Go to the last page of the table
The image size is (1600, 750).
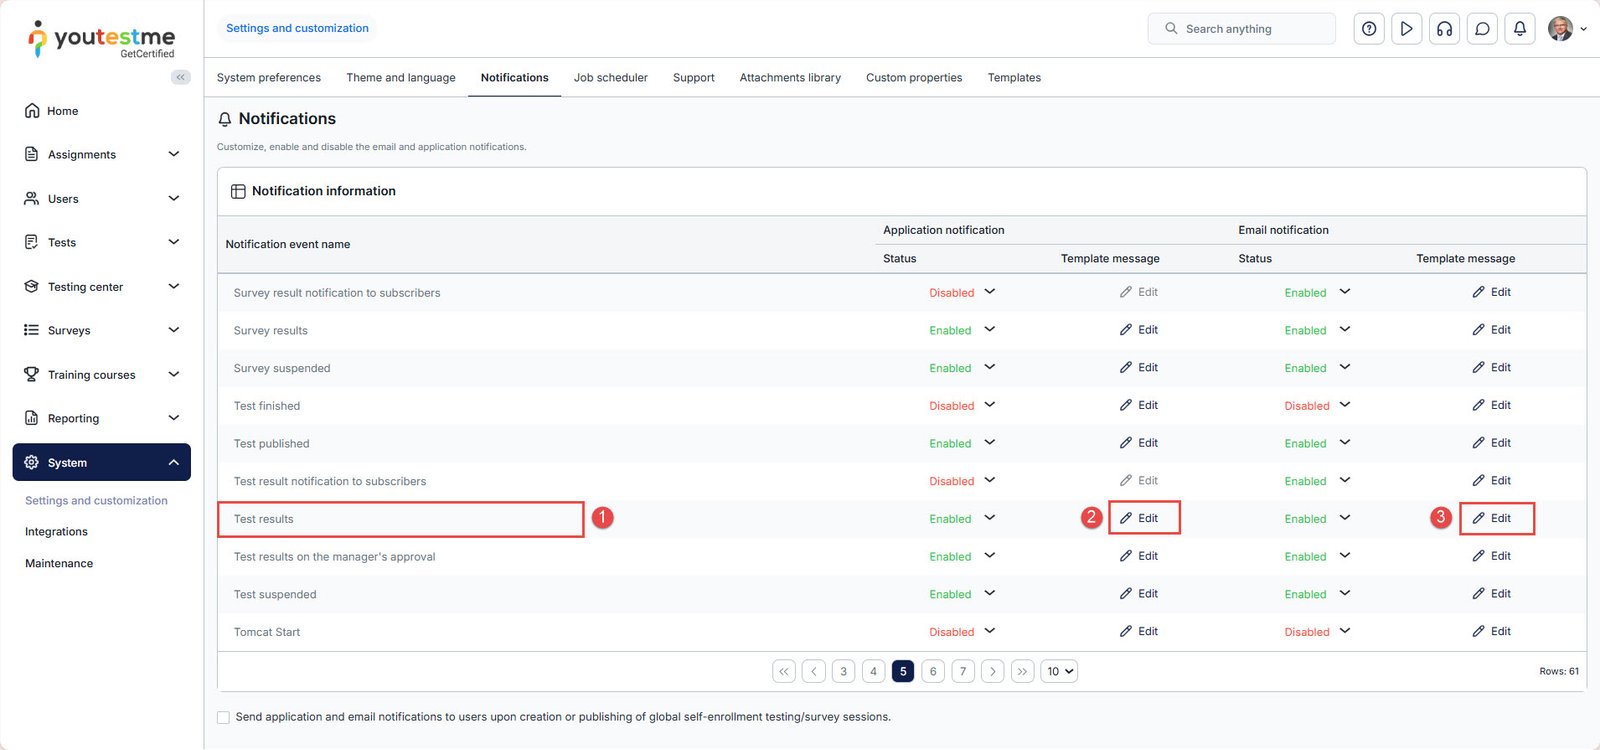[1022, 672]
